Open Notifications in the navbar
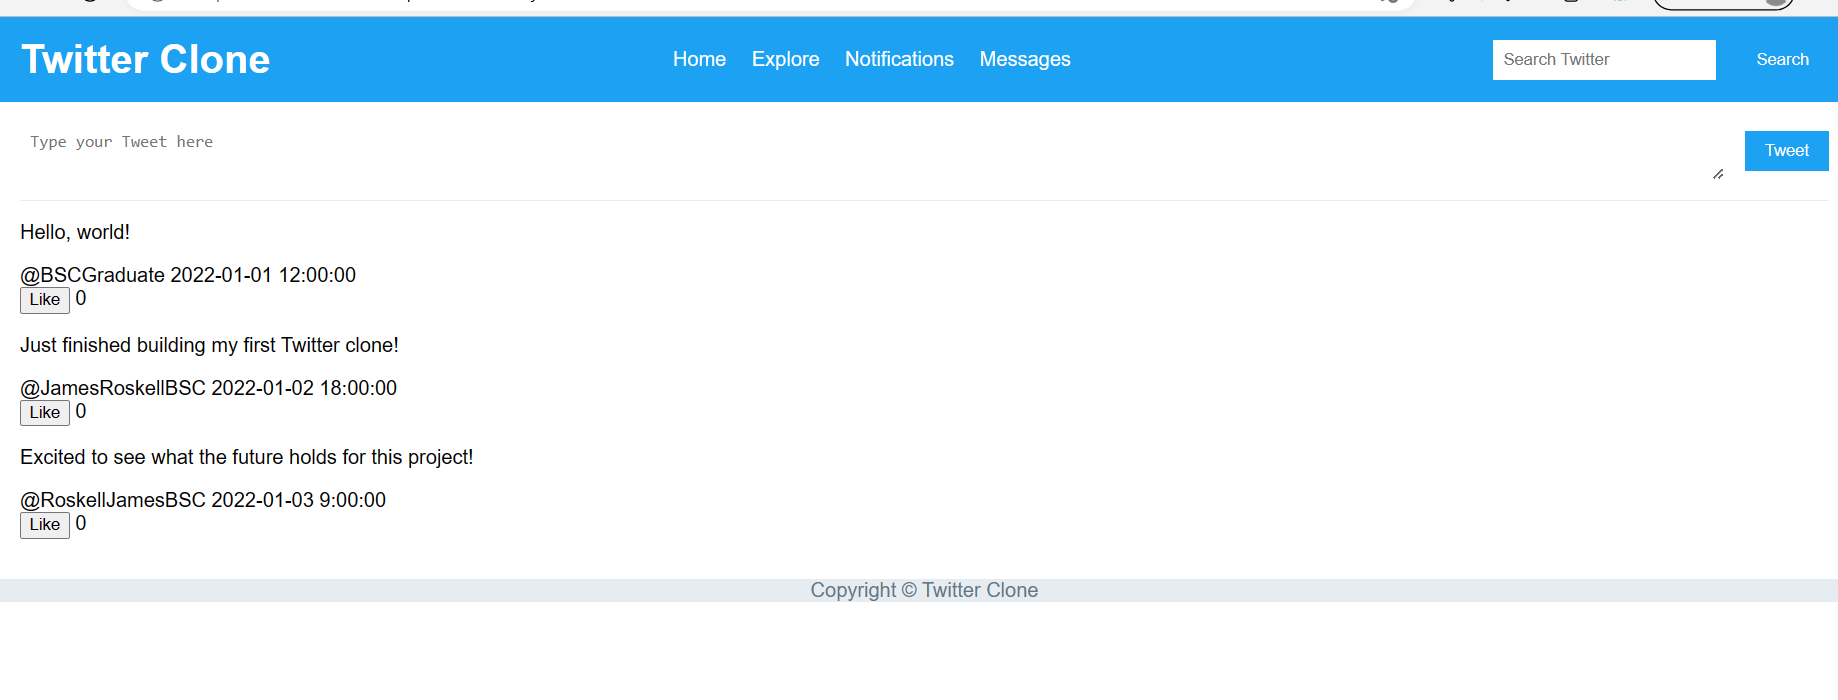This screenshot has width=1838, height=700. (899, 60)
